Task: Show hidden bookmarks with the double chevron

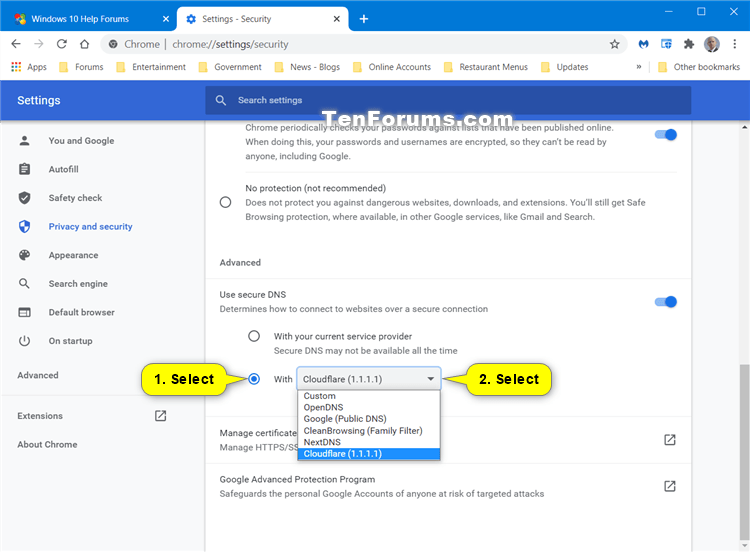Action: pos(639,67)
